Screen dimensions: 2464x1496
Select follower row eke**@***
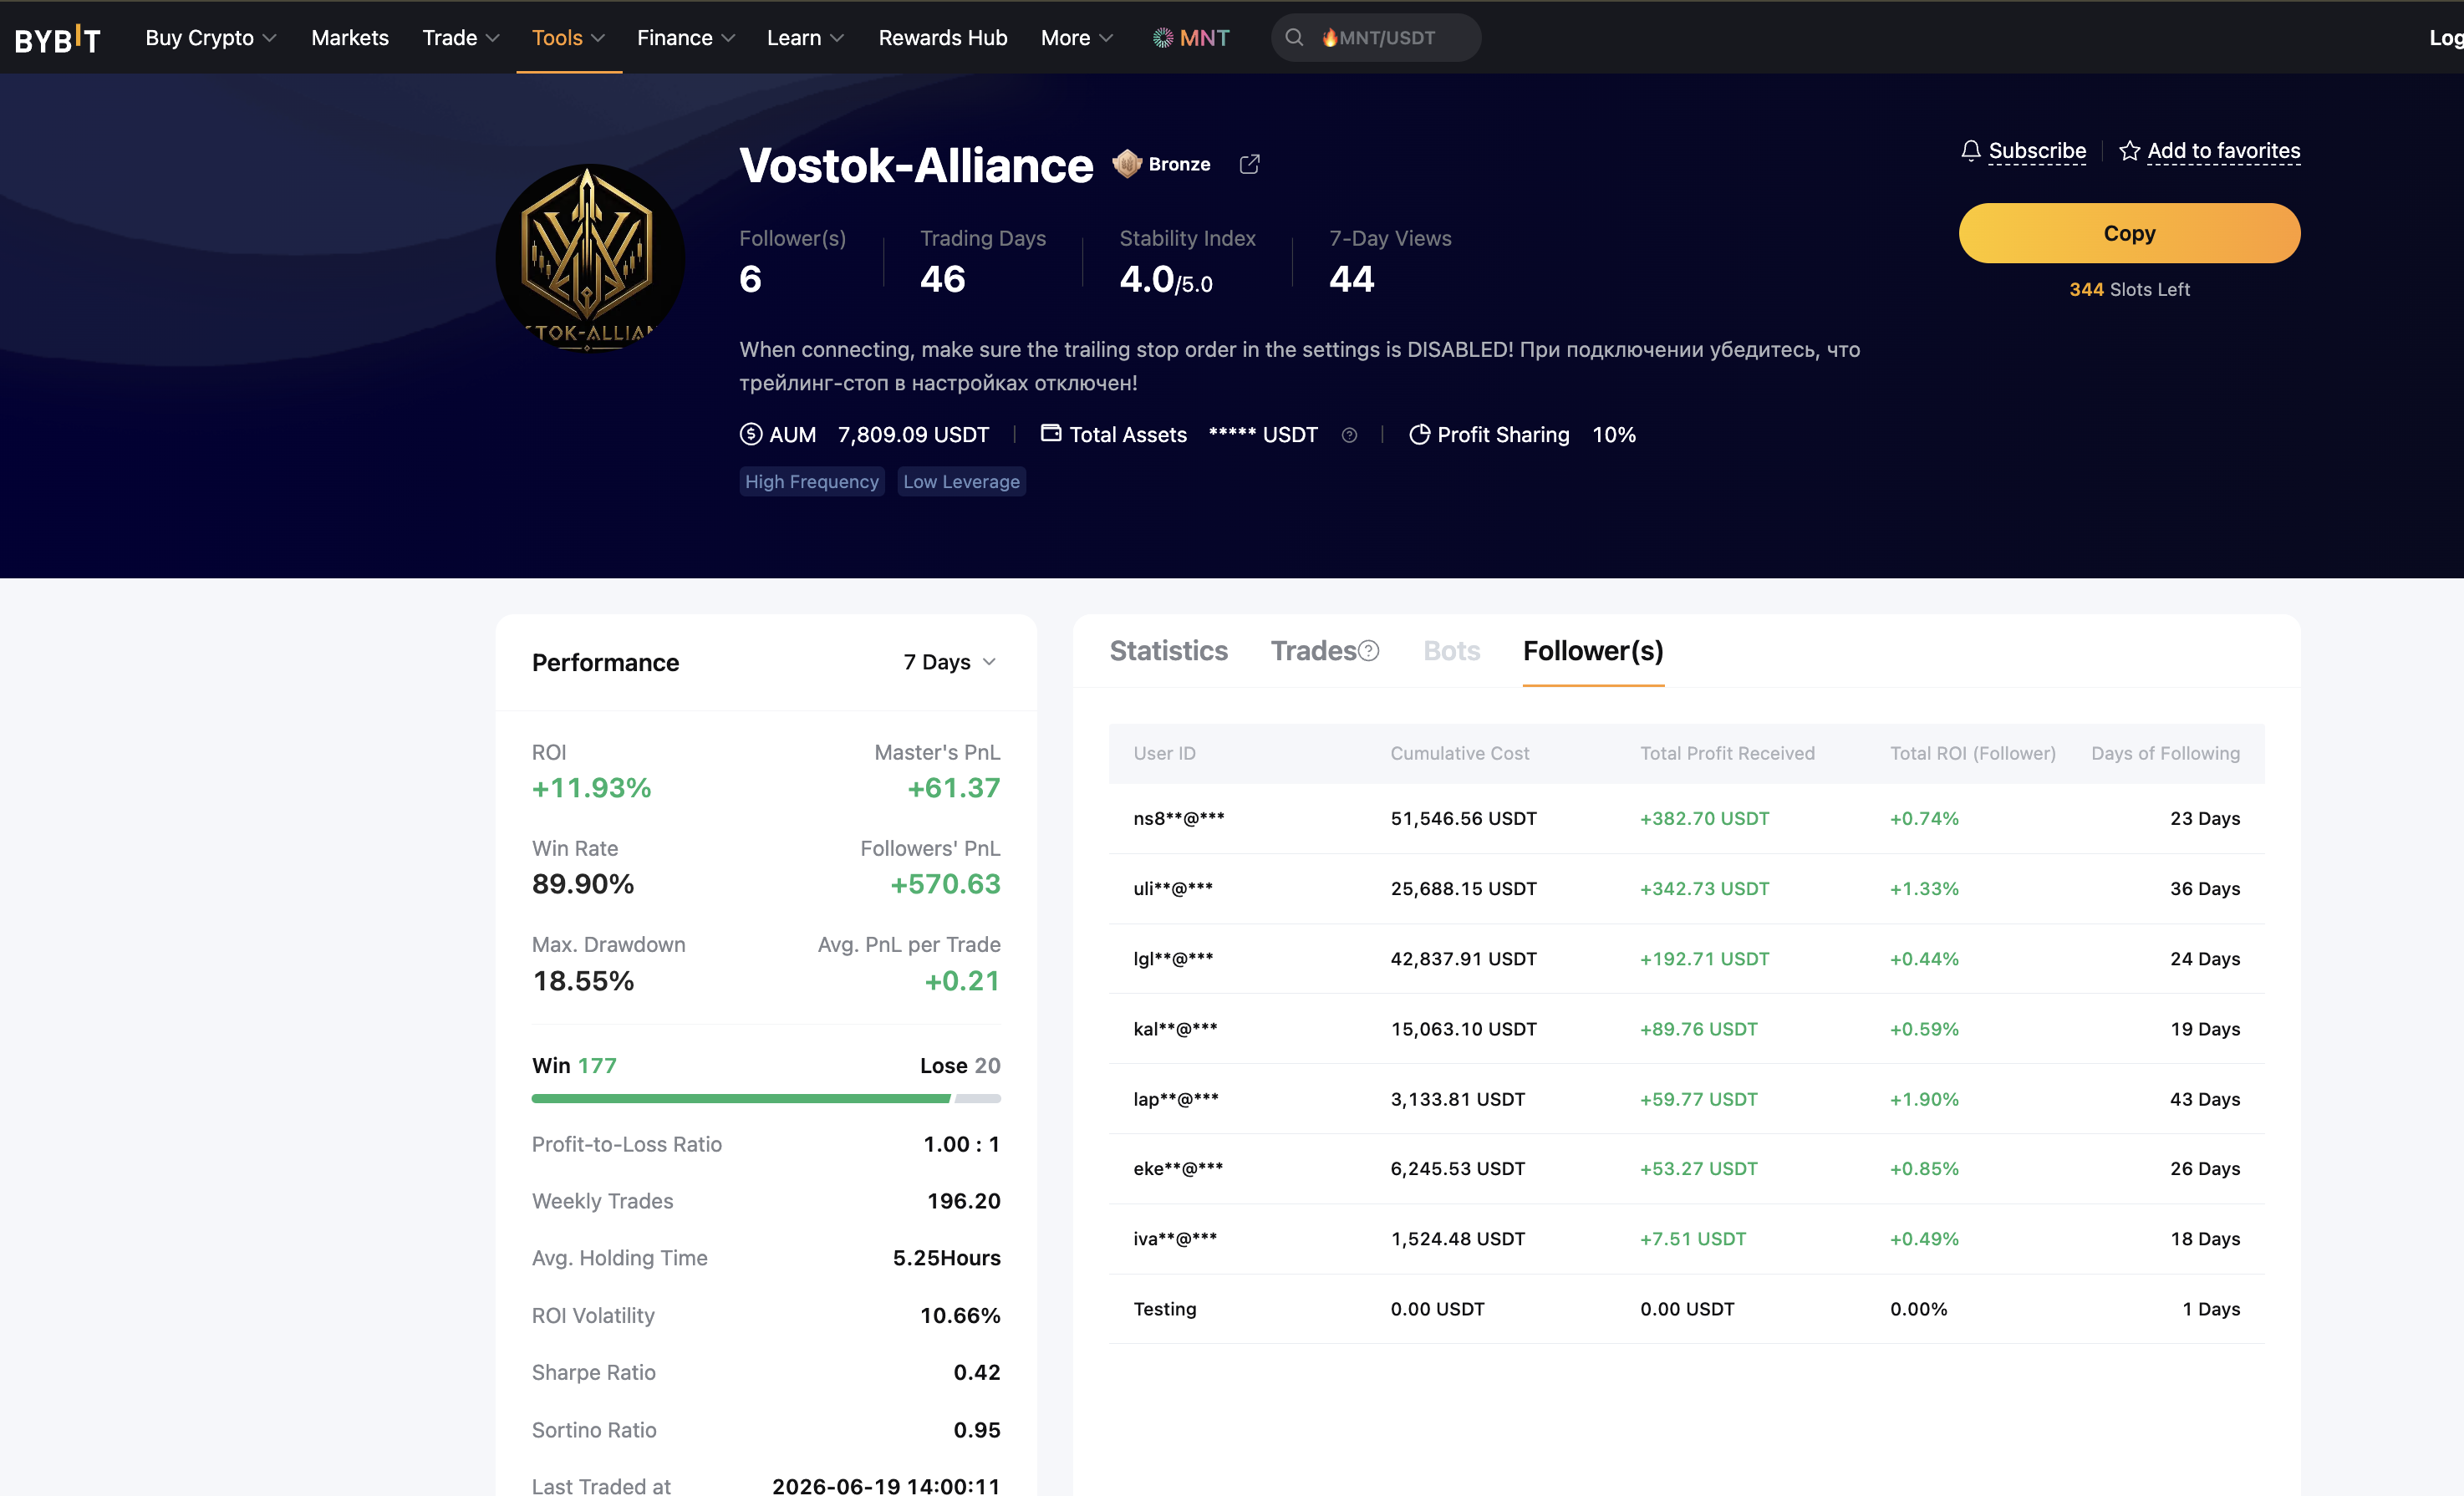[x=1686, y=1168]
